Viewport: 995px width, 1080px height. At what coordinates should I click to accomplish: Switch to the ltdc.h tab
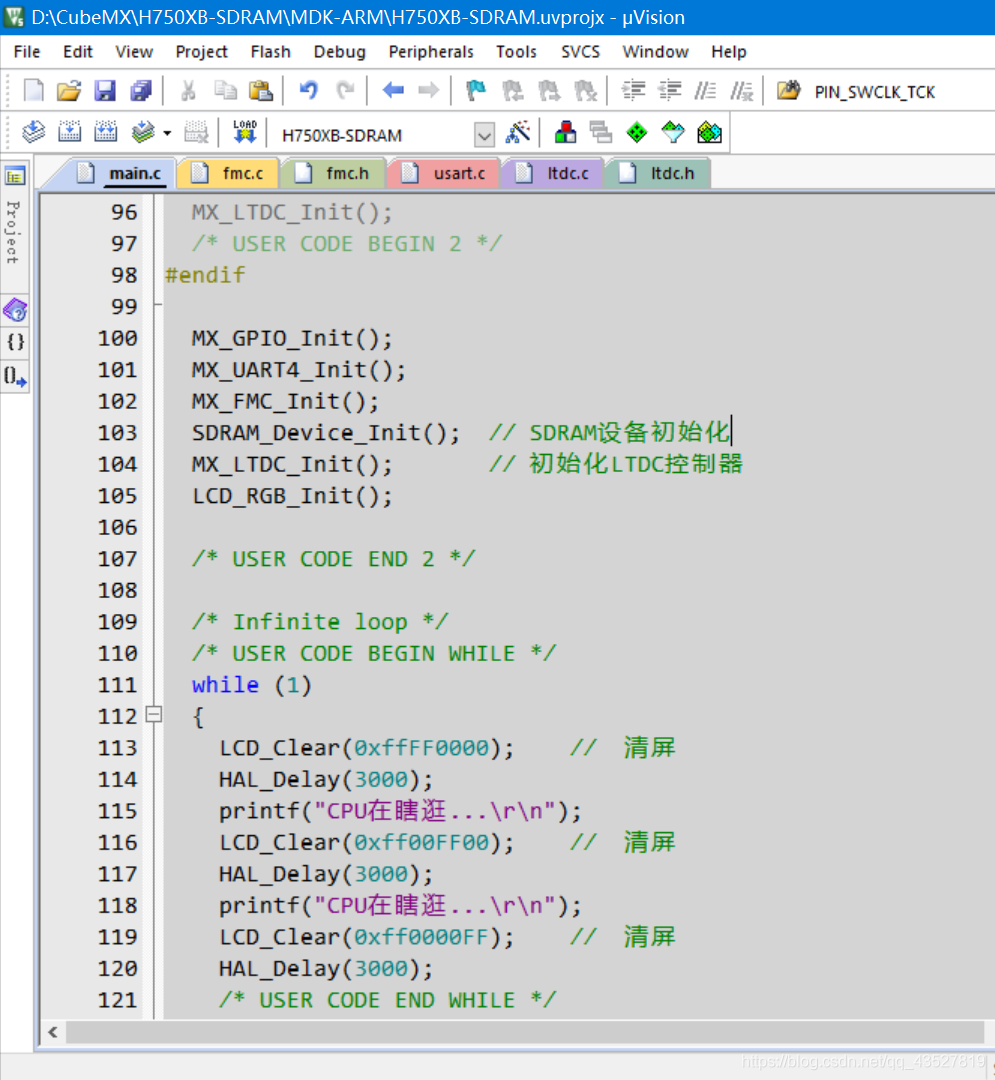pos(658,173)
